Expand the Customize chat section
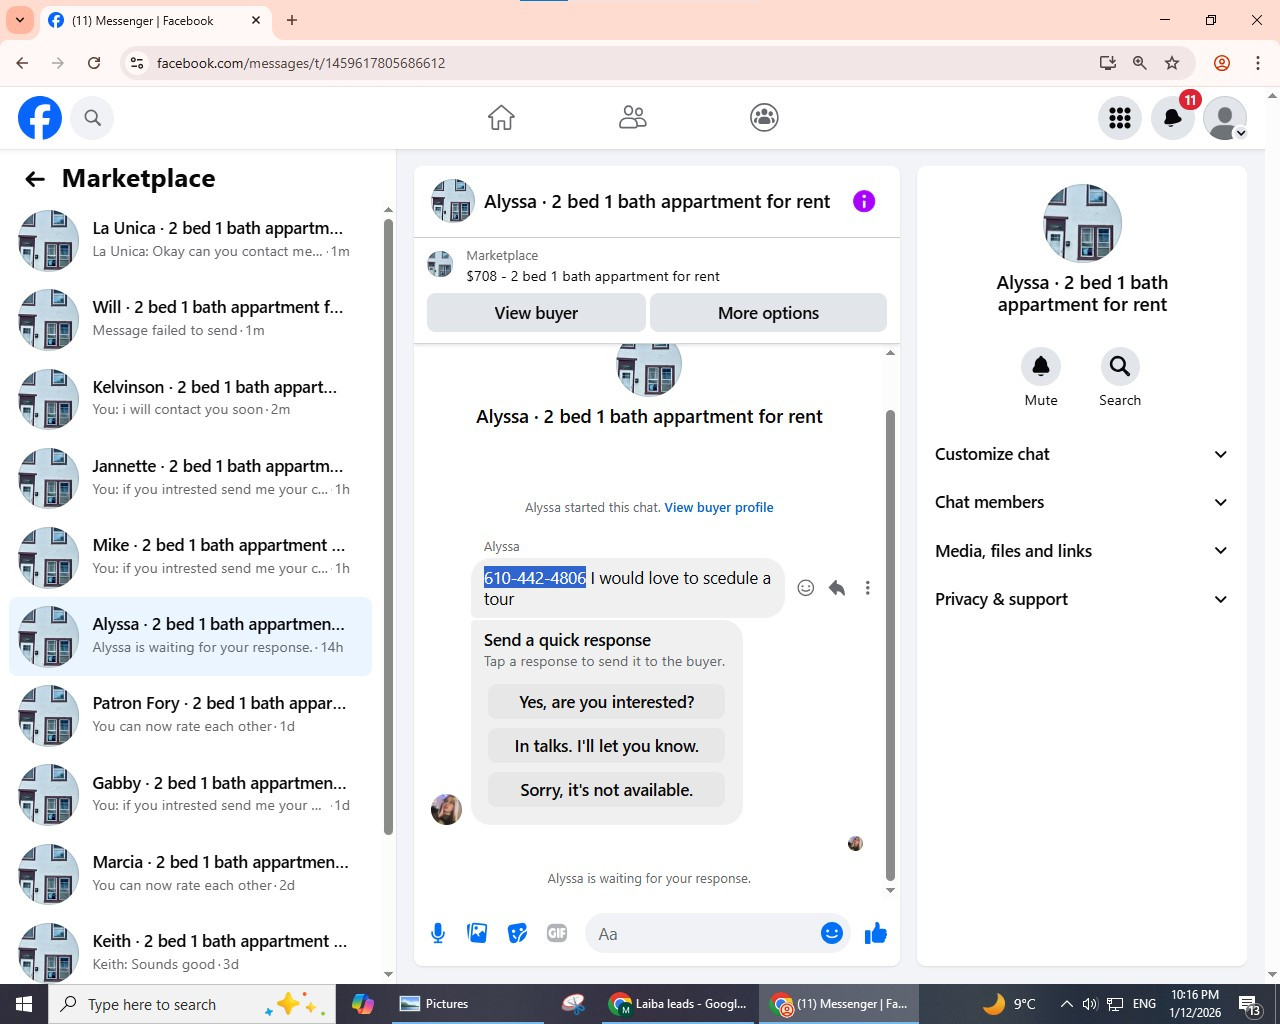Screen dimensions: 1280x1024 (x=1082, y=454)
